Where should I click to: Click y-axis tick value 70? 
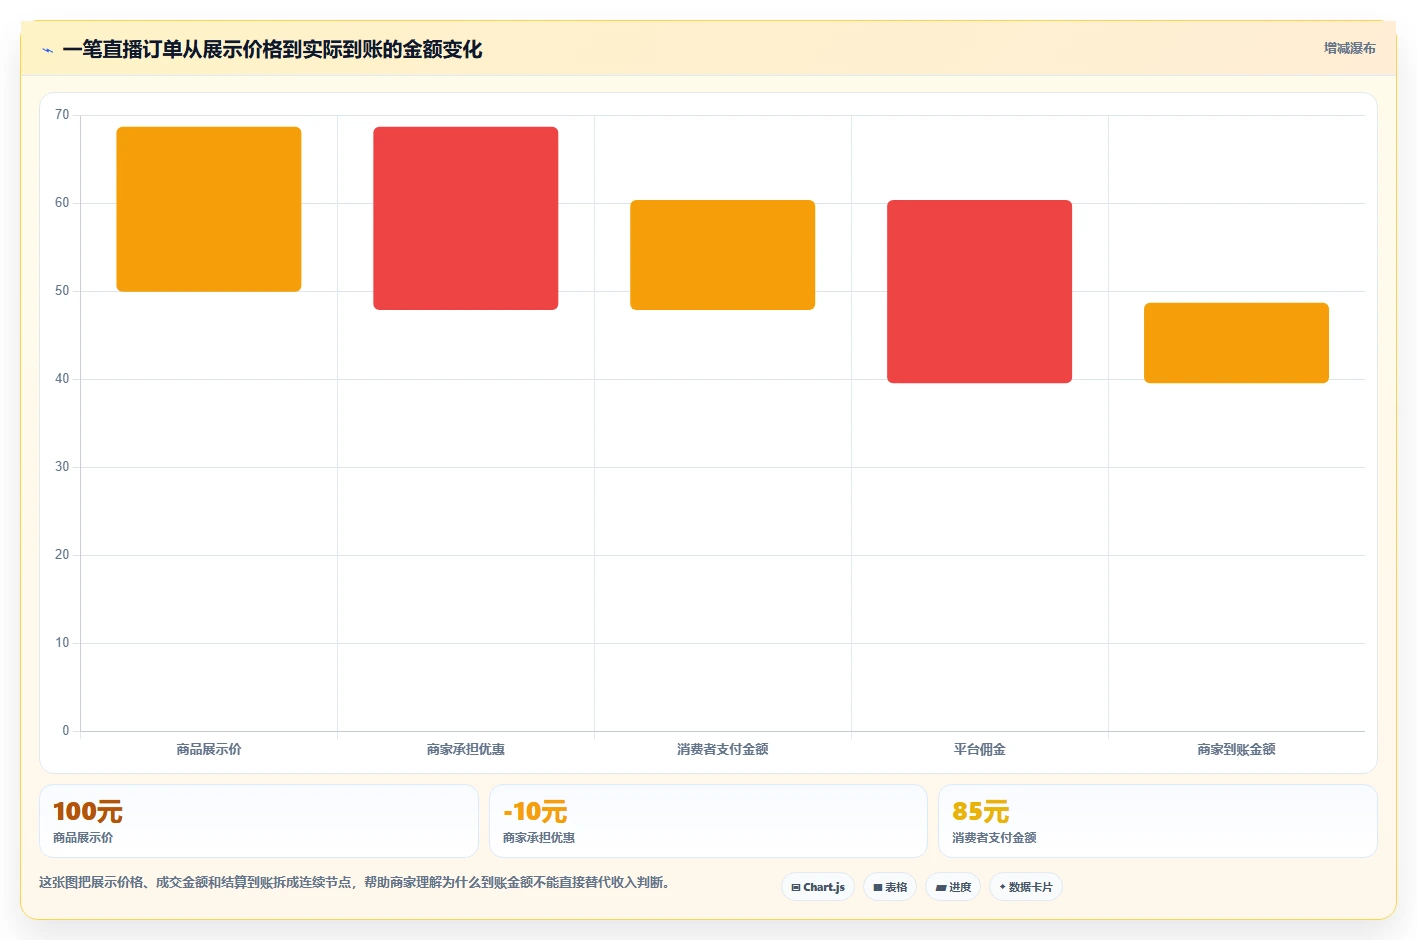pyautogui.click(x=62, y=115)
